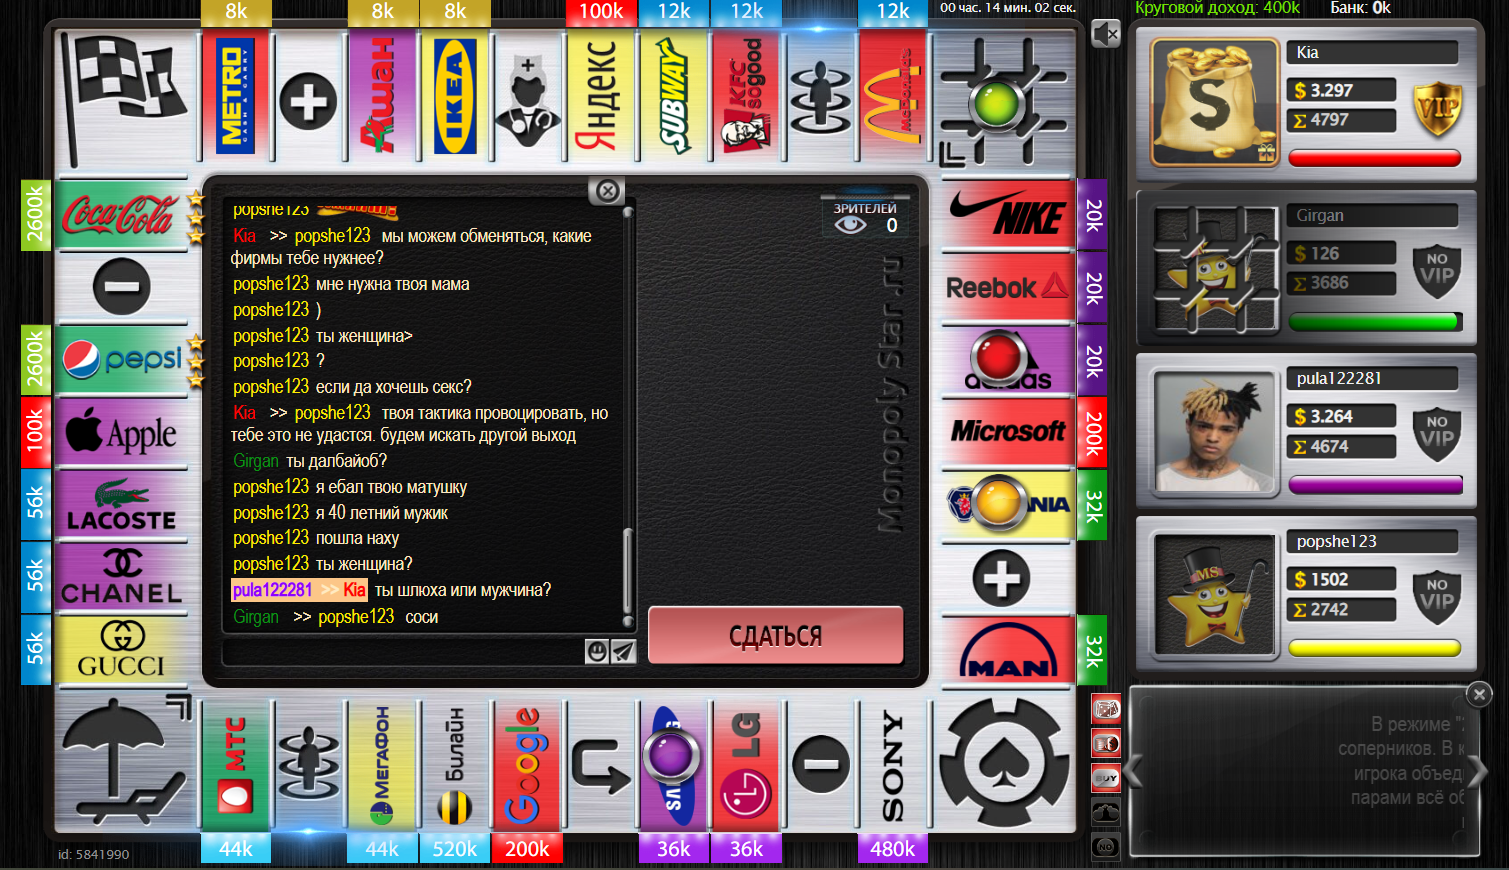
Task: Select the LG company cell
Action: [x=746, y=766]
